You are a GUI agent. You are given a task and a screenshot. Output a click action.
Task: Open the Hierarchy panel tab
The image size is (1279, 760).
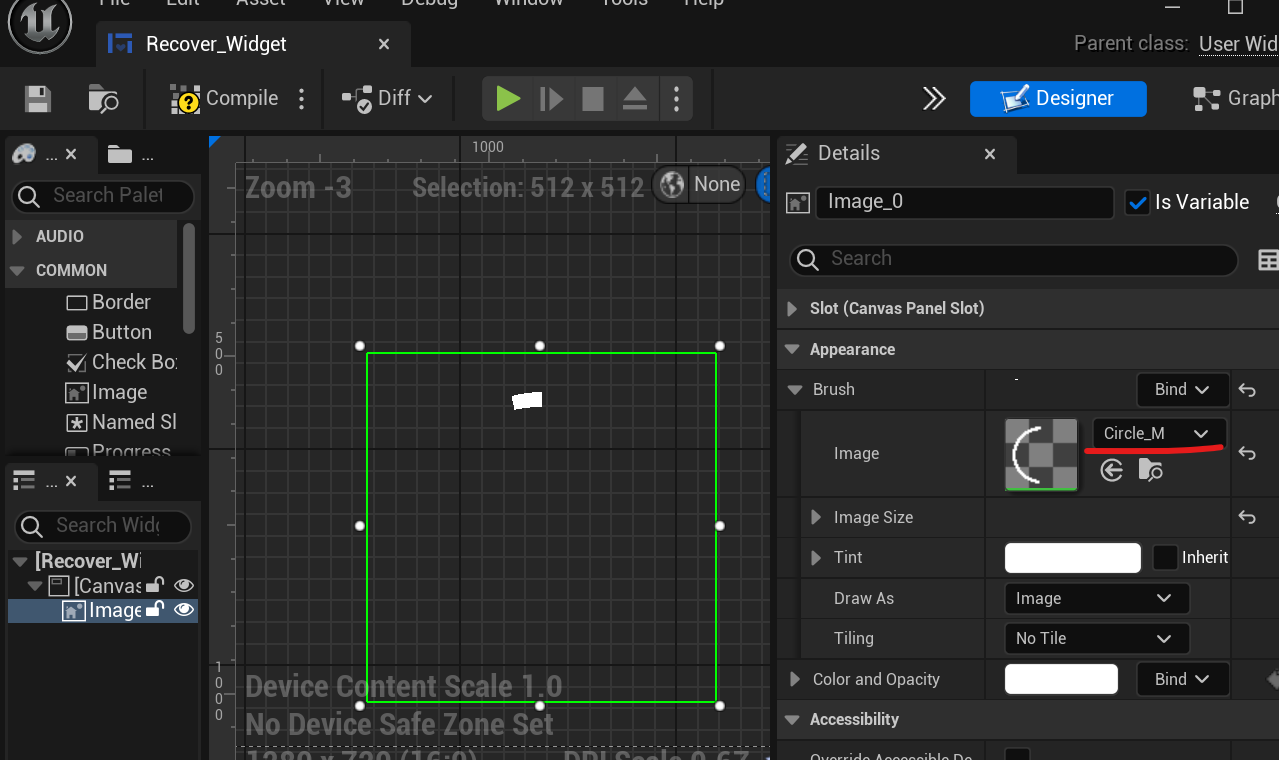pyautogui.click(x=35, y=482)
